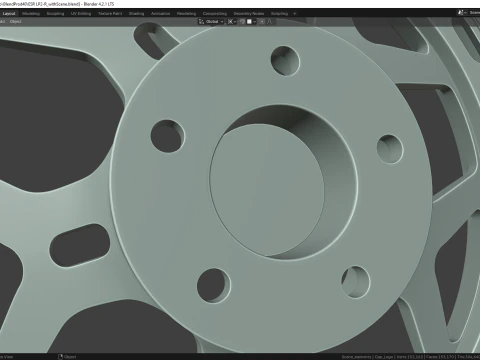Open the pivot point dropdown
This screenshot has width=480, height=360.
click(232, 22)
